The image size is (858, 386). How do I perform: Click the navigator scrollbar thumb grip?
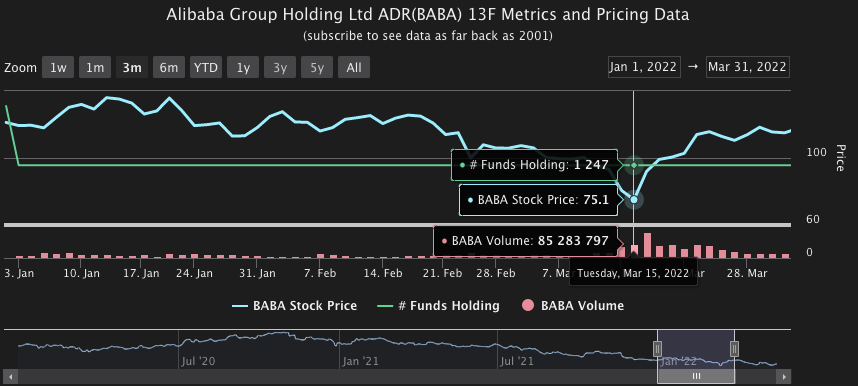point(696,377)
